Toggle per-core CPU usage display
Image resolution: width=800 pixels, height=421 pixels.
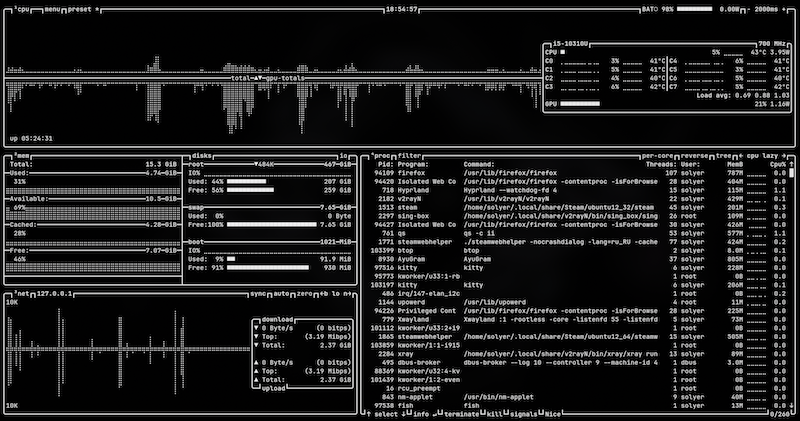(x=657, y=156)
